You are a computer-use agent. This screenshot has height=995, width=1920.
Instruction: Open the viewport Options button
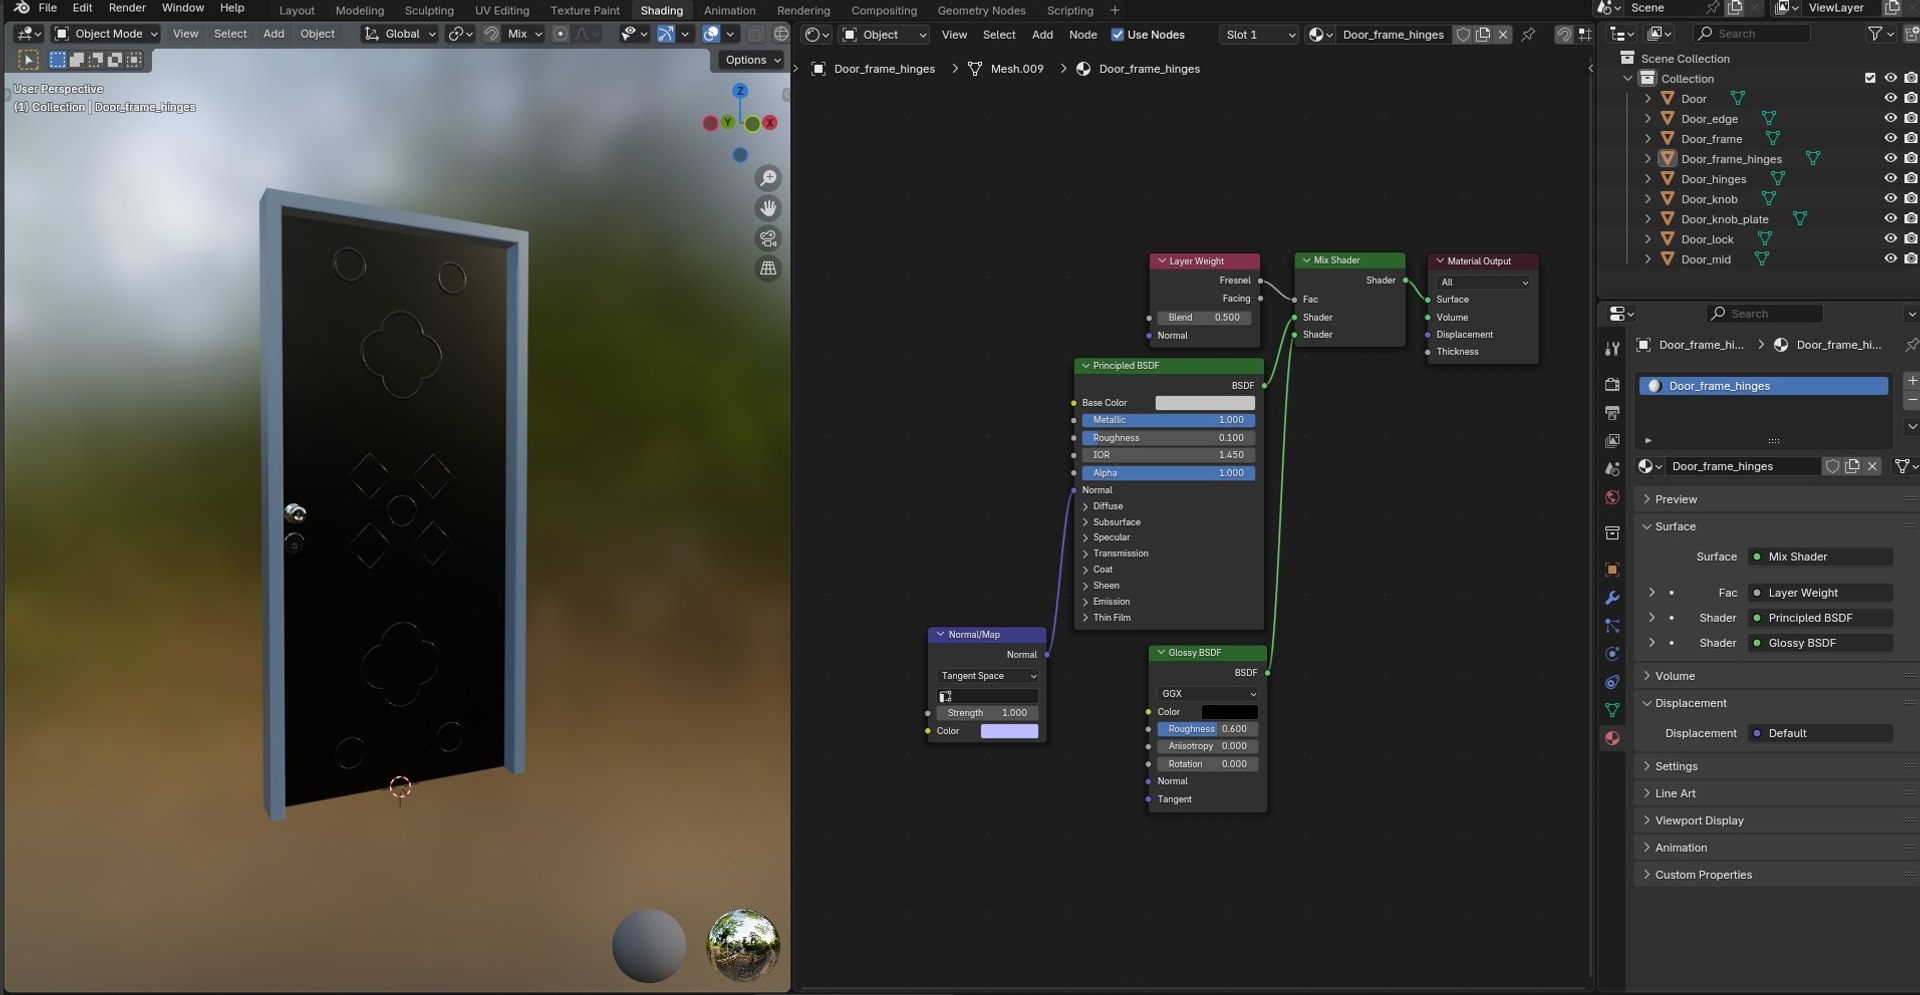(x=752, y=60)
